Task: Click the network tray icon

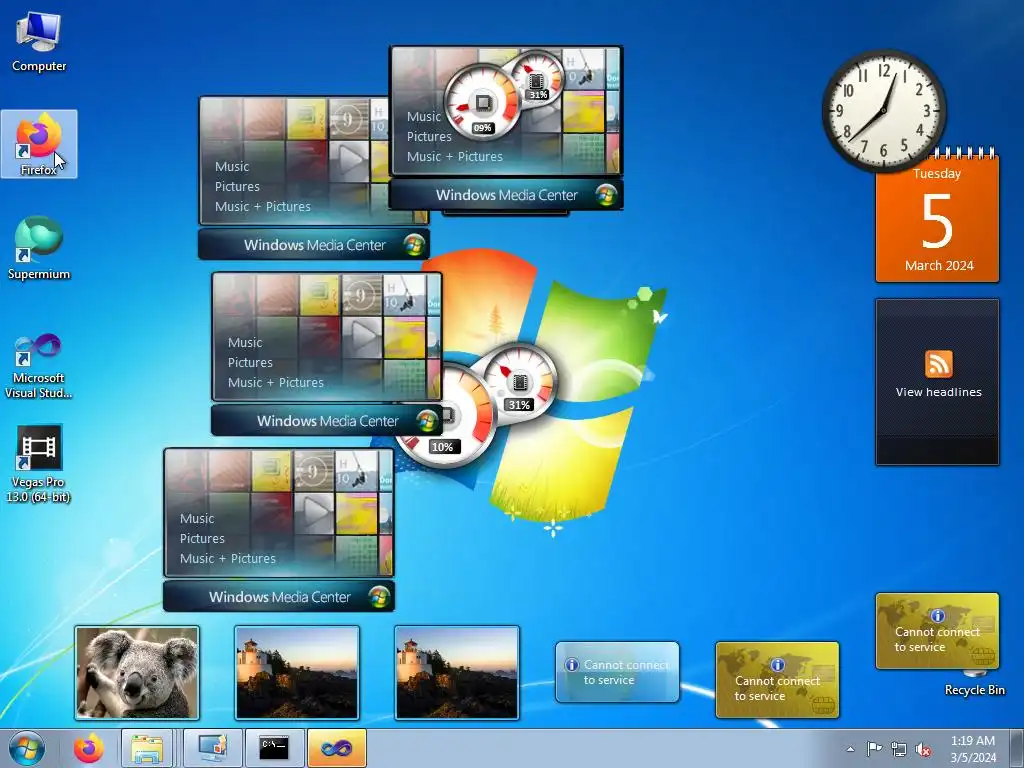Action: click(899, 749)
